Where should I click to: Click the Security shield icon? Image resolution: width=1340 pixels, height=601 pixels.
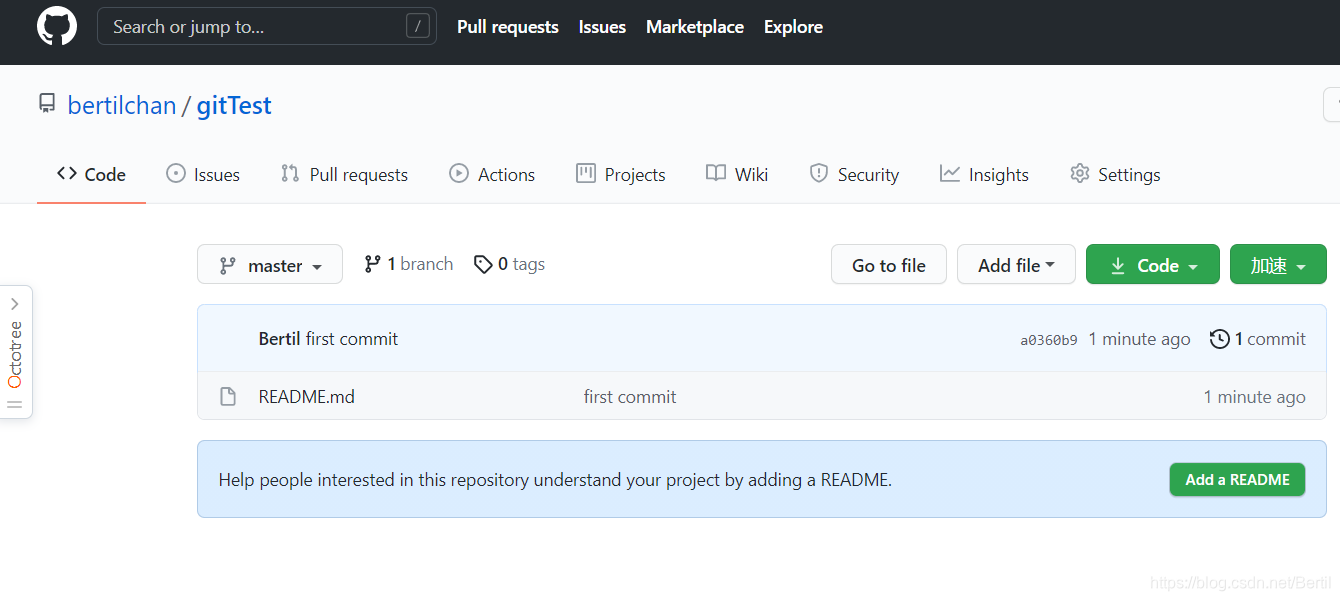[819, 173]
